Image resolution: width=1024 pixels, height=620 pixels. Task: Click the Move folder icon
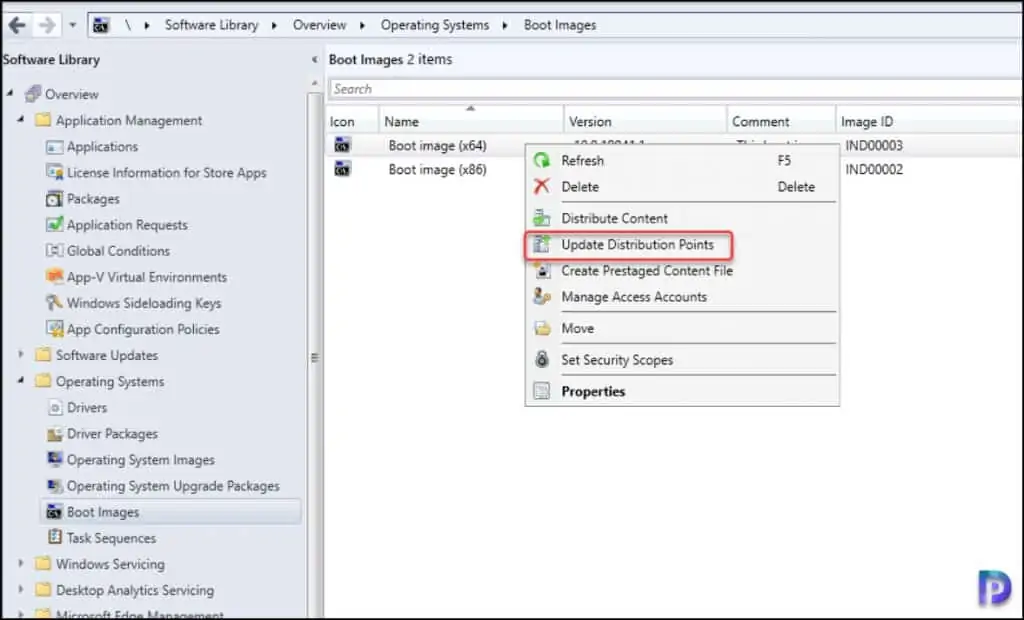(x=542, y=329)
